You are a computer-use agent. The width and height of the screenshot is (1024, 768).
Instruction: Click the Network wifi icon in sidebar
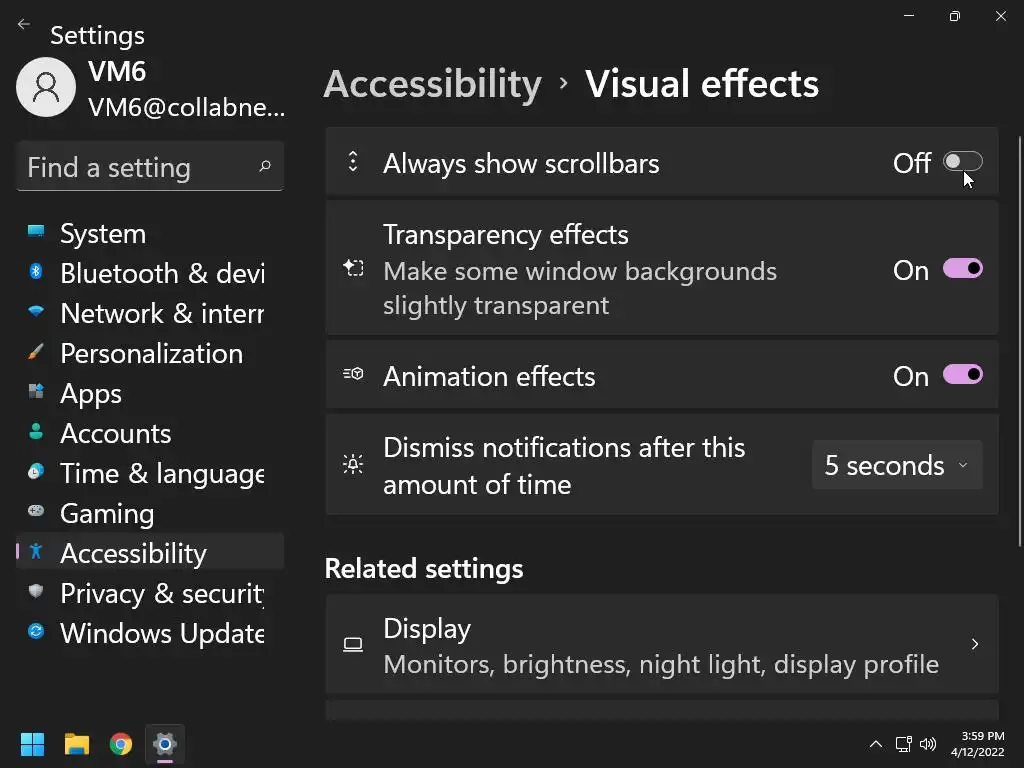point(36,312)
